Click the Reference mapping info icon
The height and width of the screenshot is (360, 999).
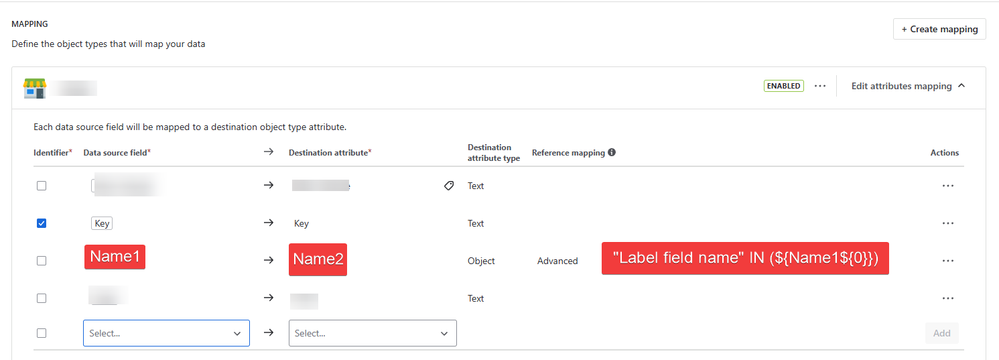pos(612,152)
